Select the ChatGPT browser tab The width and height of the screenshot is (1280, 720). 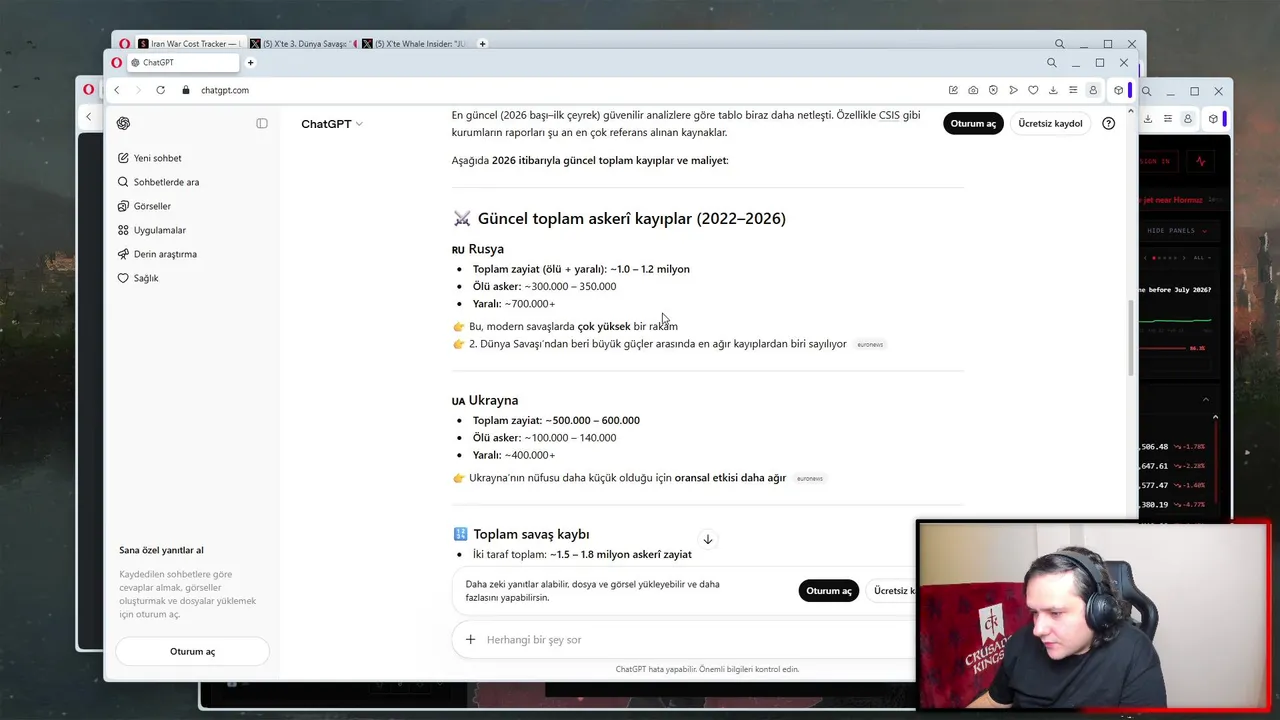pyautogui.click(x=183, y=62)
